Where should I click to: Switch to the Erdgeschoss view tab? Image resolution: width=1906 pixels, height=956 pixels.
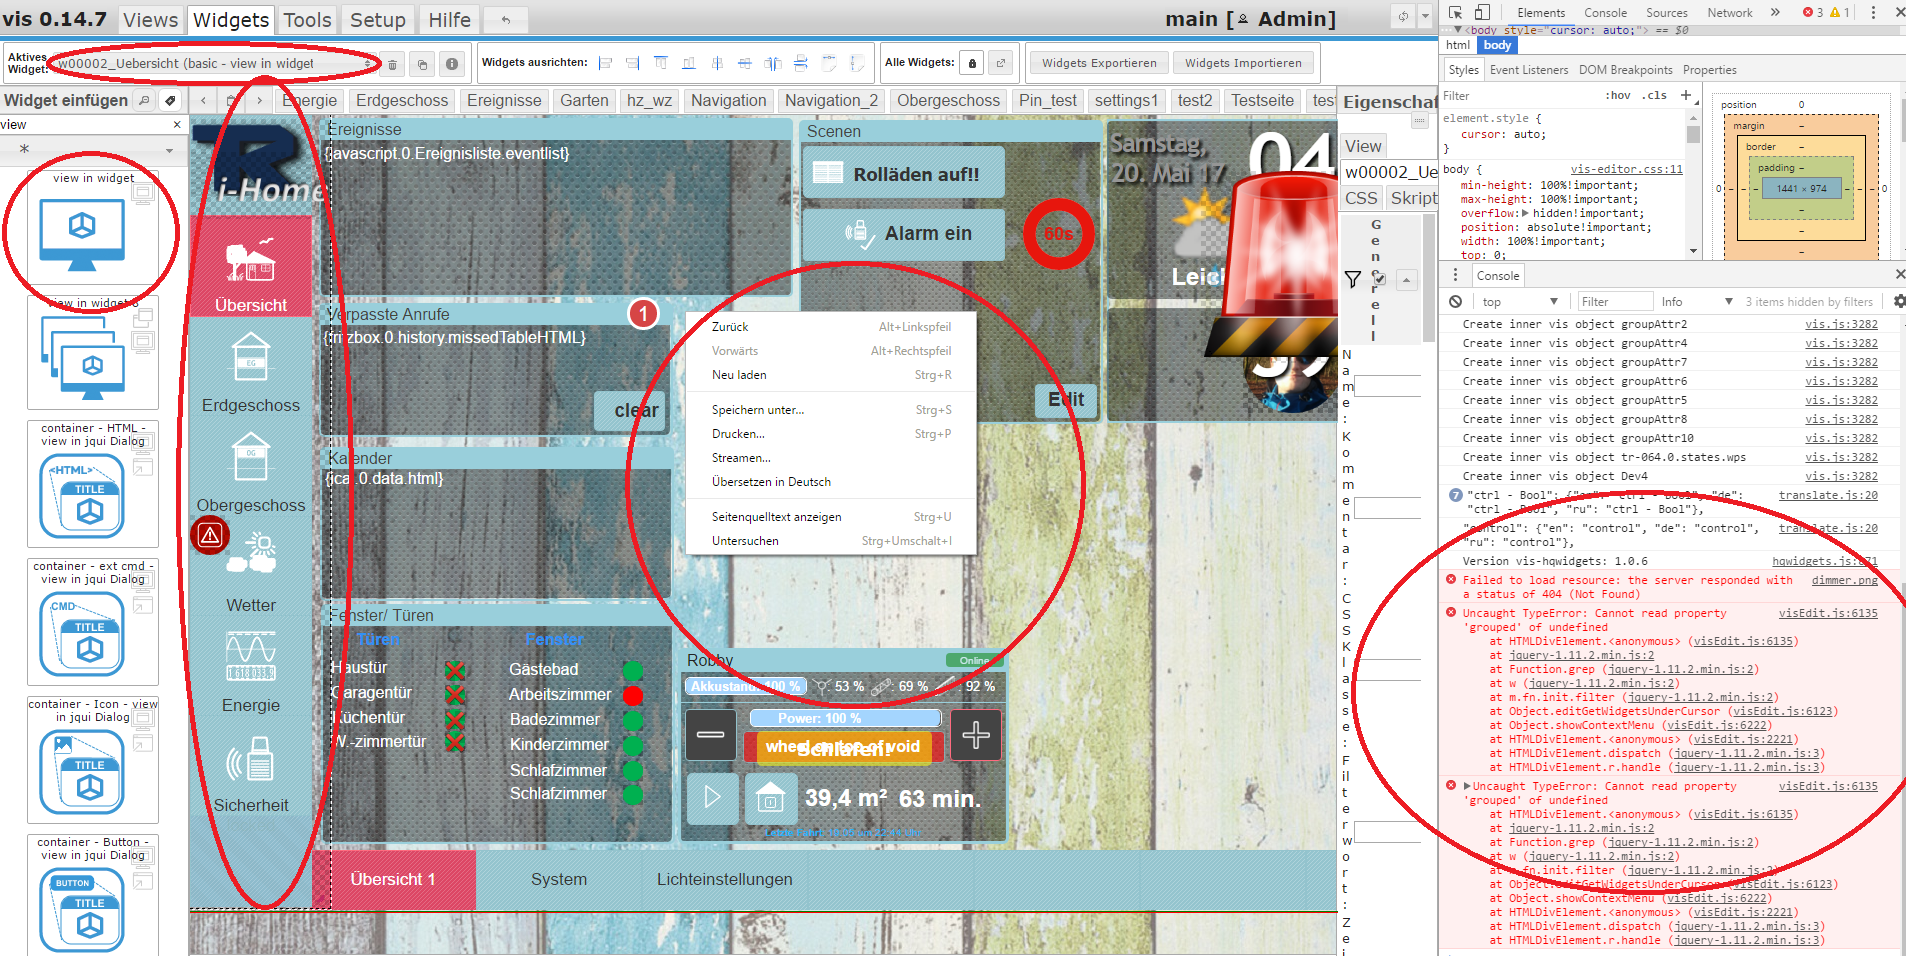402,100
